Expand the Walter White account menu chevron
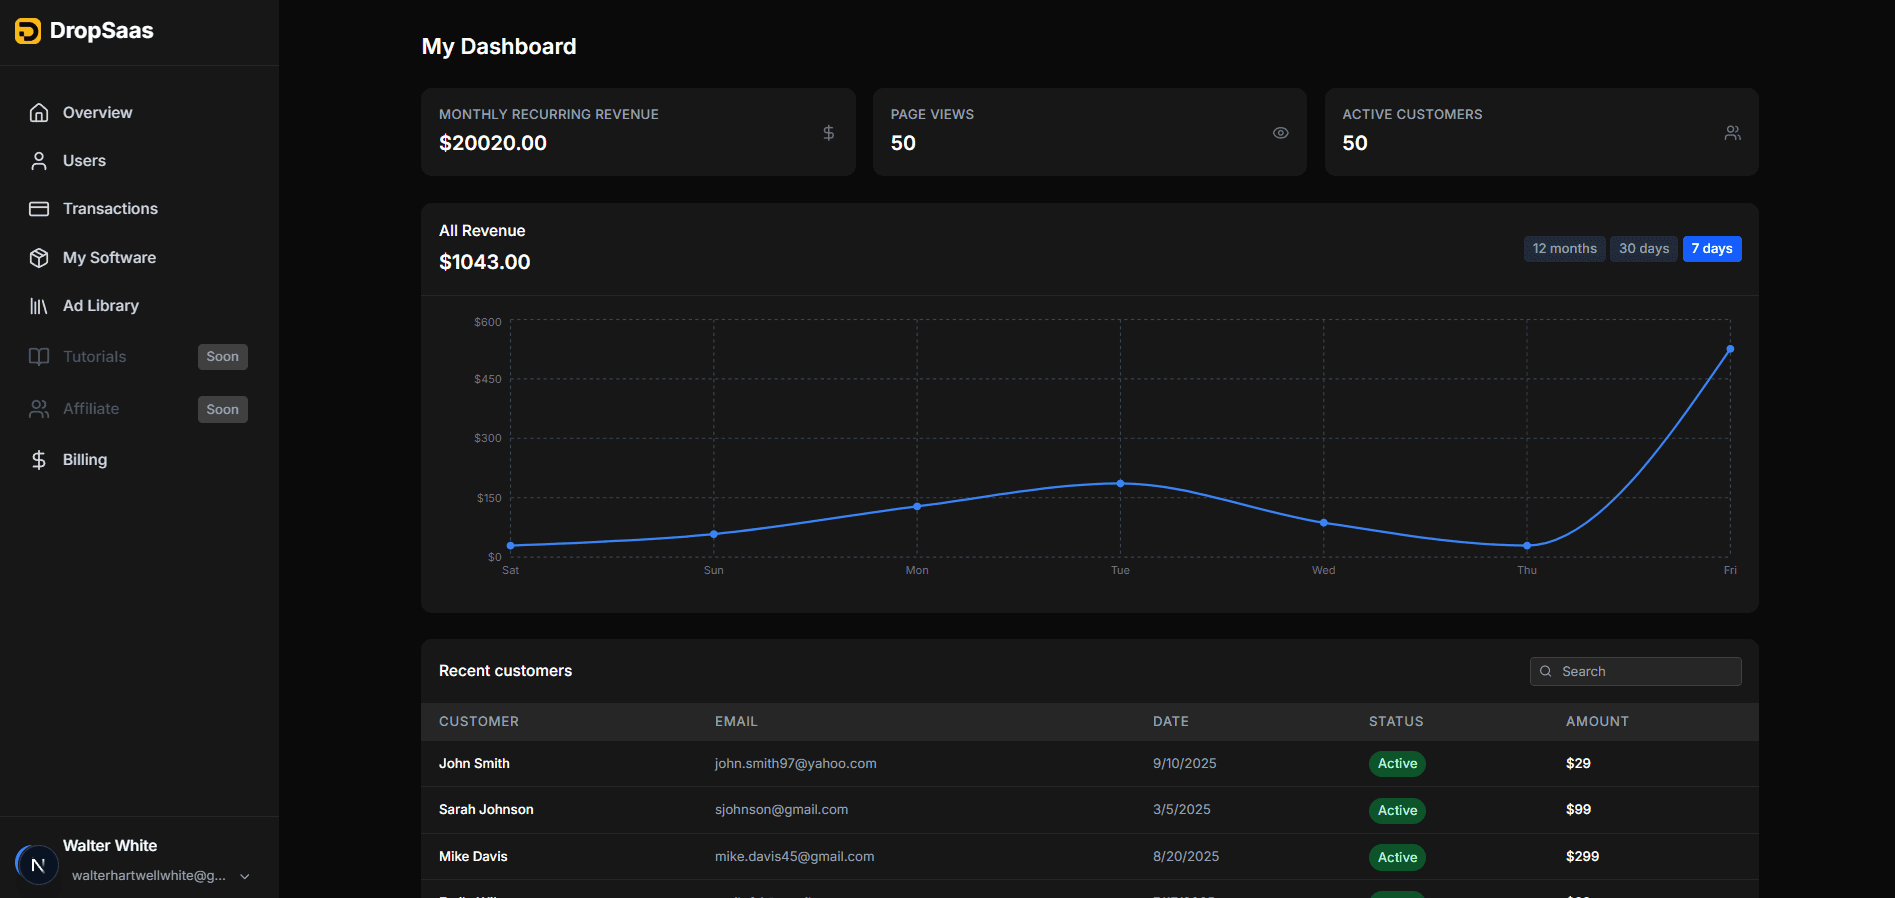Image resolution: width=1895 pixels, height=898 pixels. click(x=245, y=877)
